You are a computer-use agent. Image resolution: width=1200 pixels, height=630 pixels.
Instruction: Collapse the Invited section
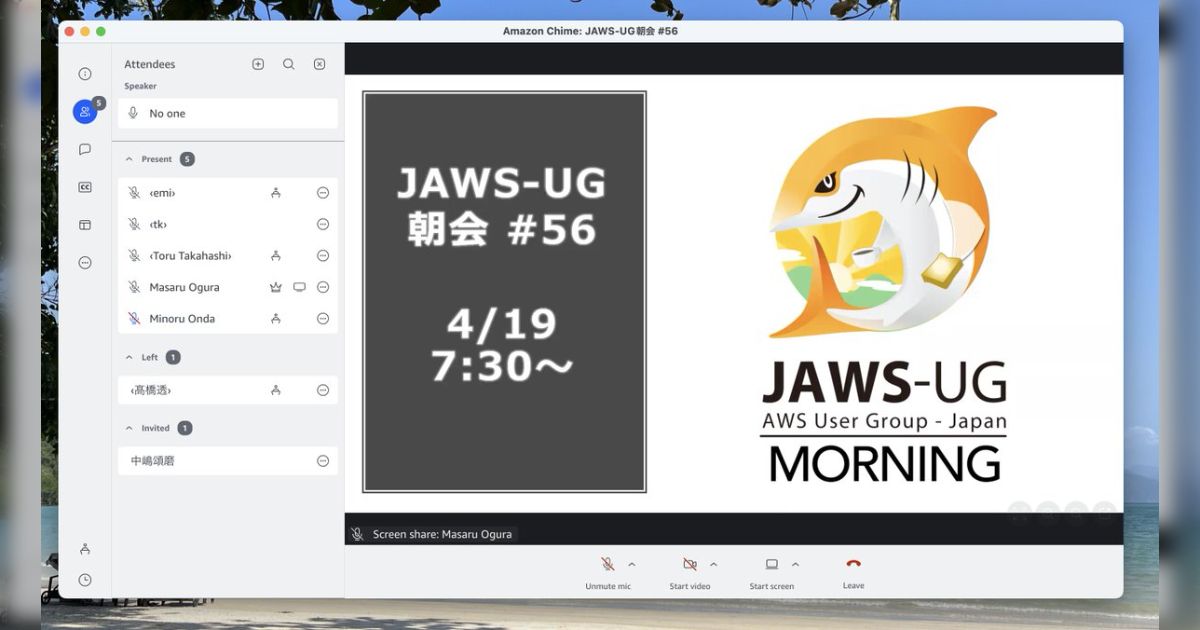tap(129, 427)
